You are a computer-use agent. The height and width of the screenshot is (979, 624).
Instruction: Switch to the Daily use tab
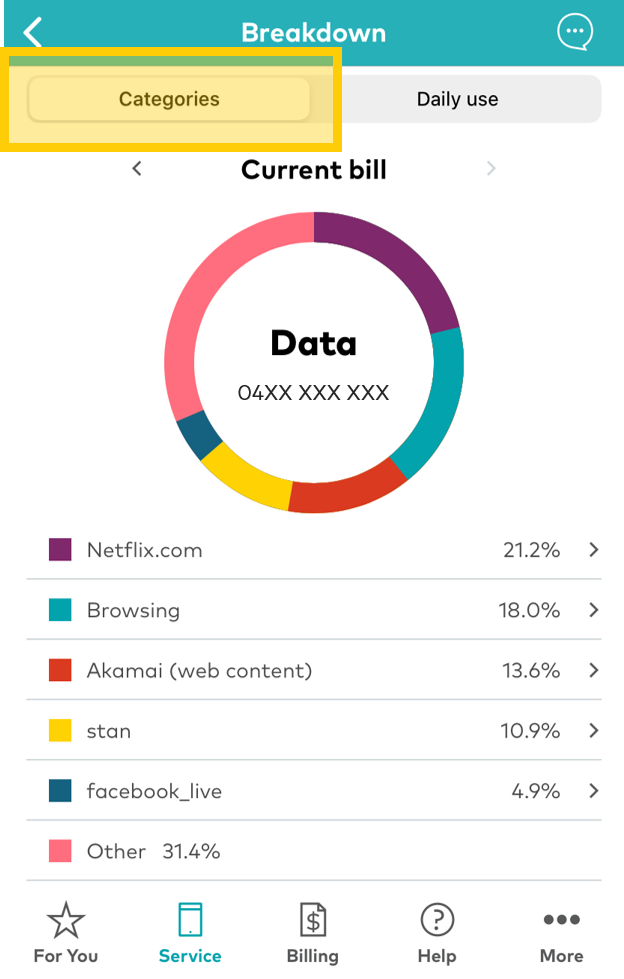457,99
